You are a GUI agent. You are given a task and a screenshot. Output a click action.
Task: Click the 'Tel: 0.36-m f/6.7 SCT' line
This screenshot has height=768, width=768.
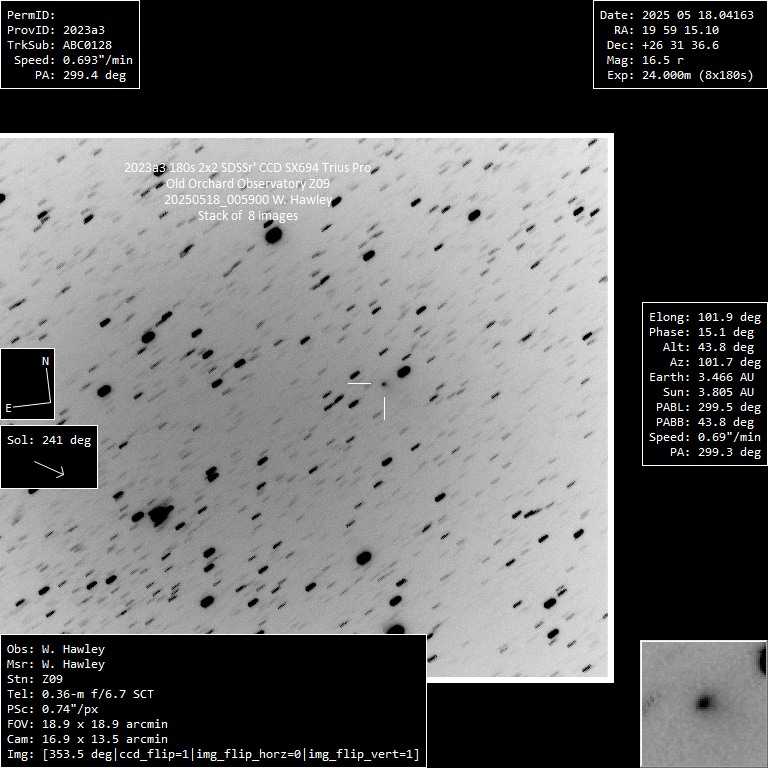pos(80,695)
